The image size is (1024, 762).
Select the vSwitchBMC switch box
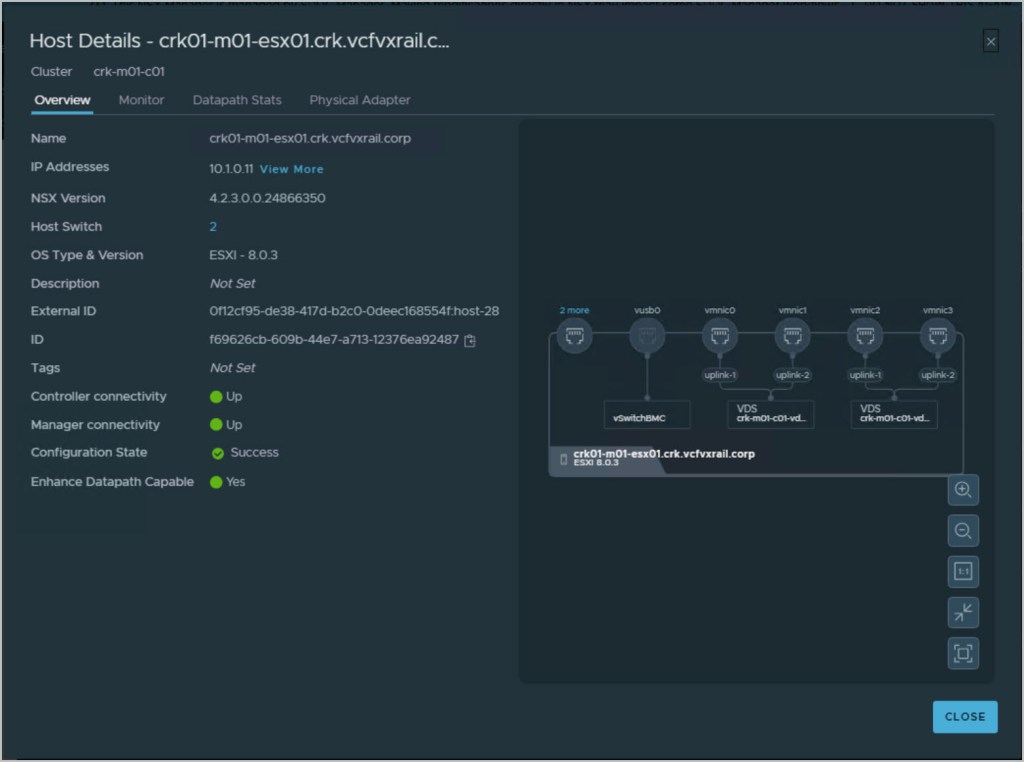[x=647, y=414]
